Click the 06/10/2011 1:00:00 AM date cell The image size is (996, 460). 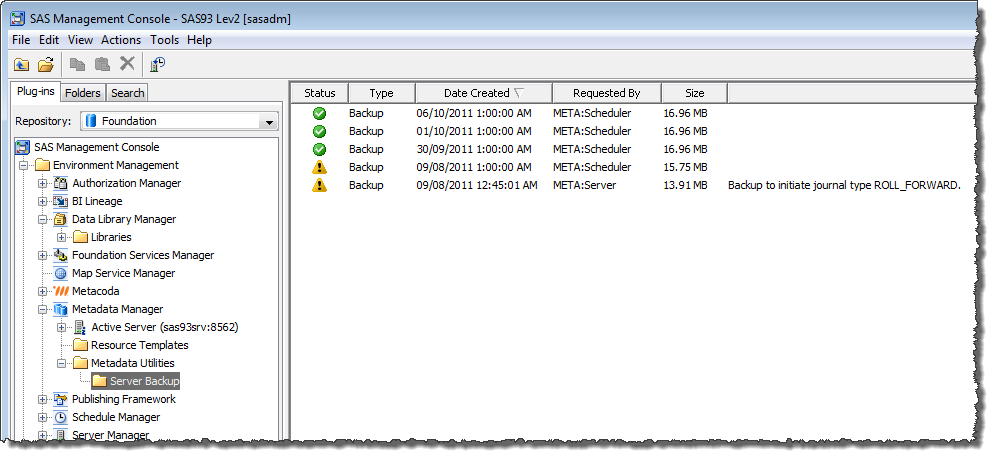[x=474, y=114]
